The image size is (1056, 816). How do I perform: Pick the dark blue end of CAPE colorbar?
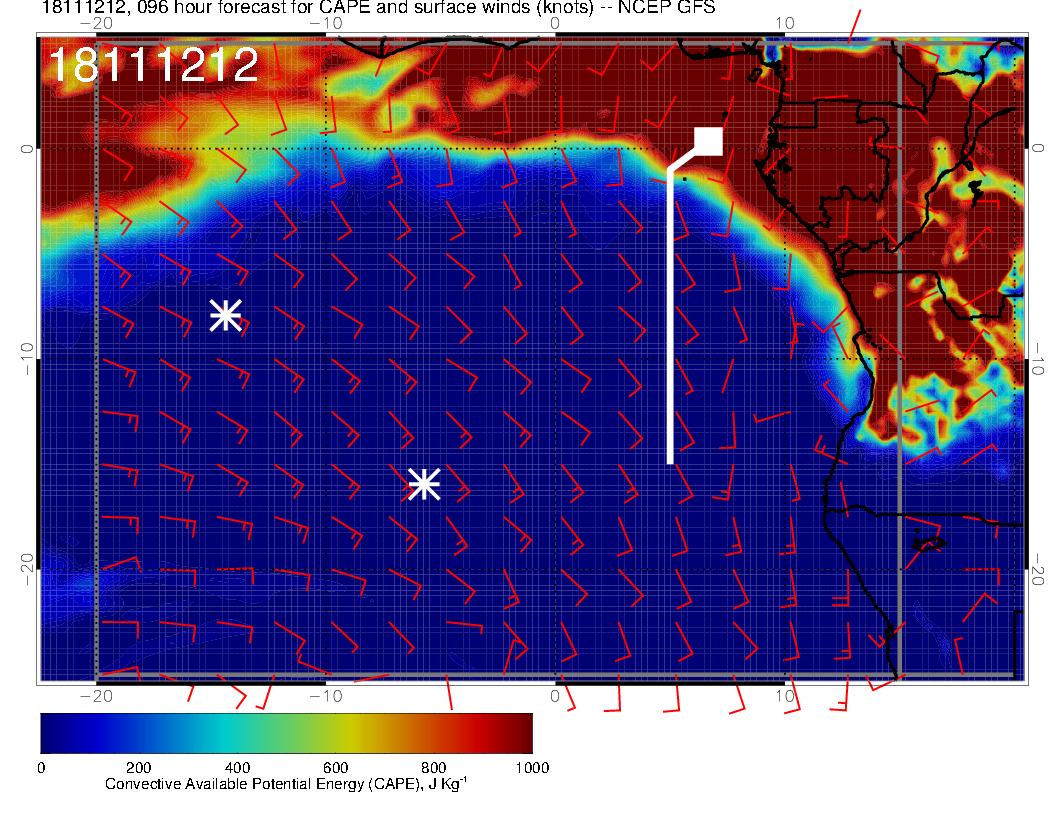52,733
